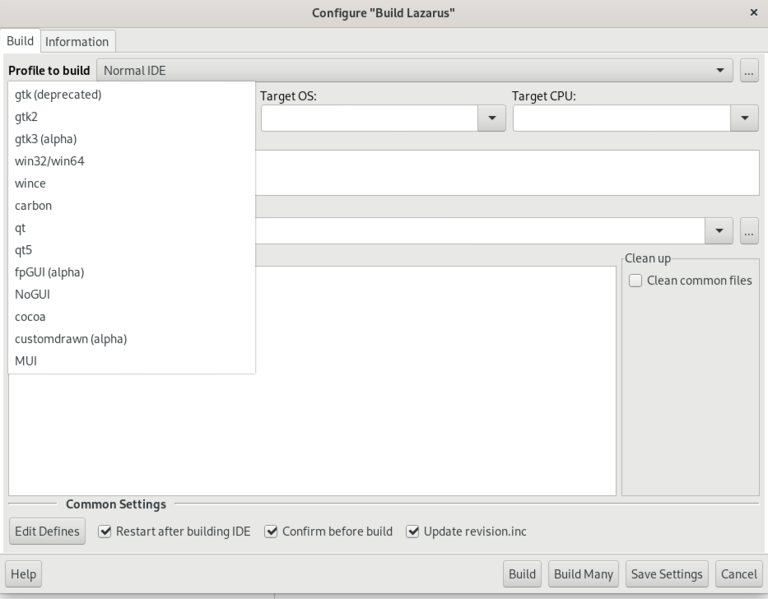This screenshot has width=768, height=599.
Task: Click the Build button
Action: click(x=522, y=574)
